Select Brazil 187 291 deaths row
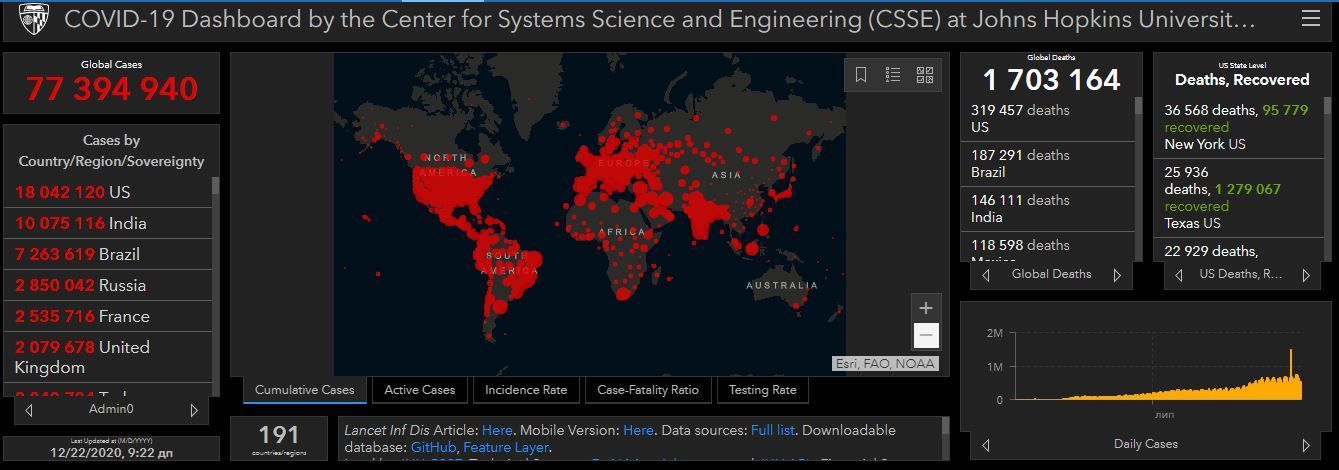The height and width of the screenshot is (470, 1339). 1048,164
